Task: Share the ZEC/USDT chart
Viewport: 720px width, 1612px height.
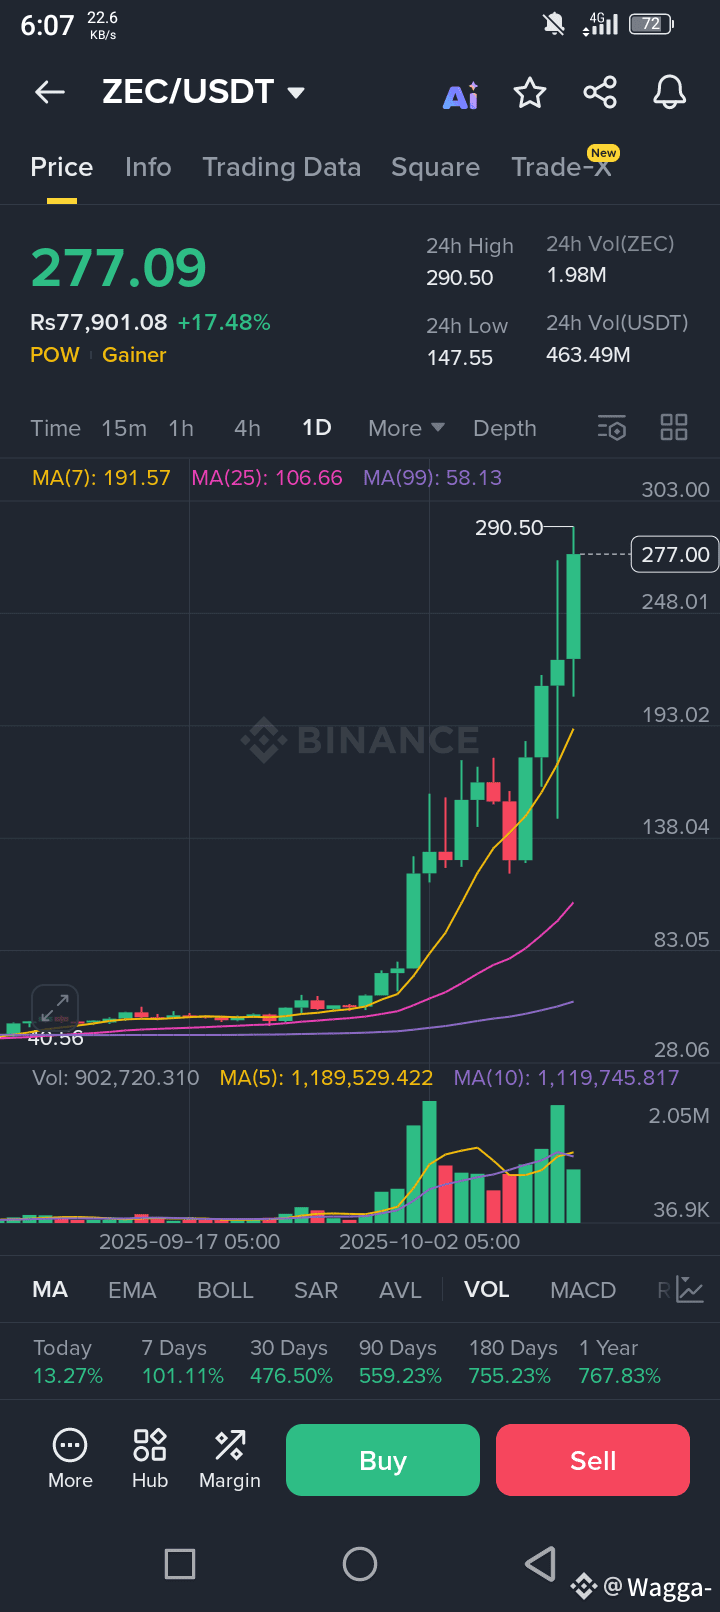Action: point(599,92)
